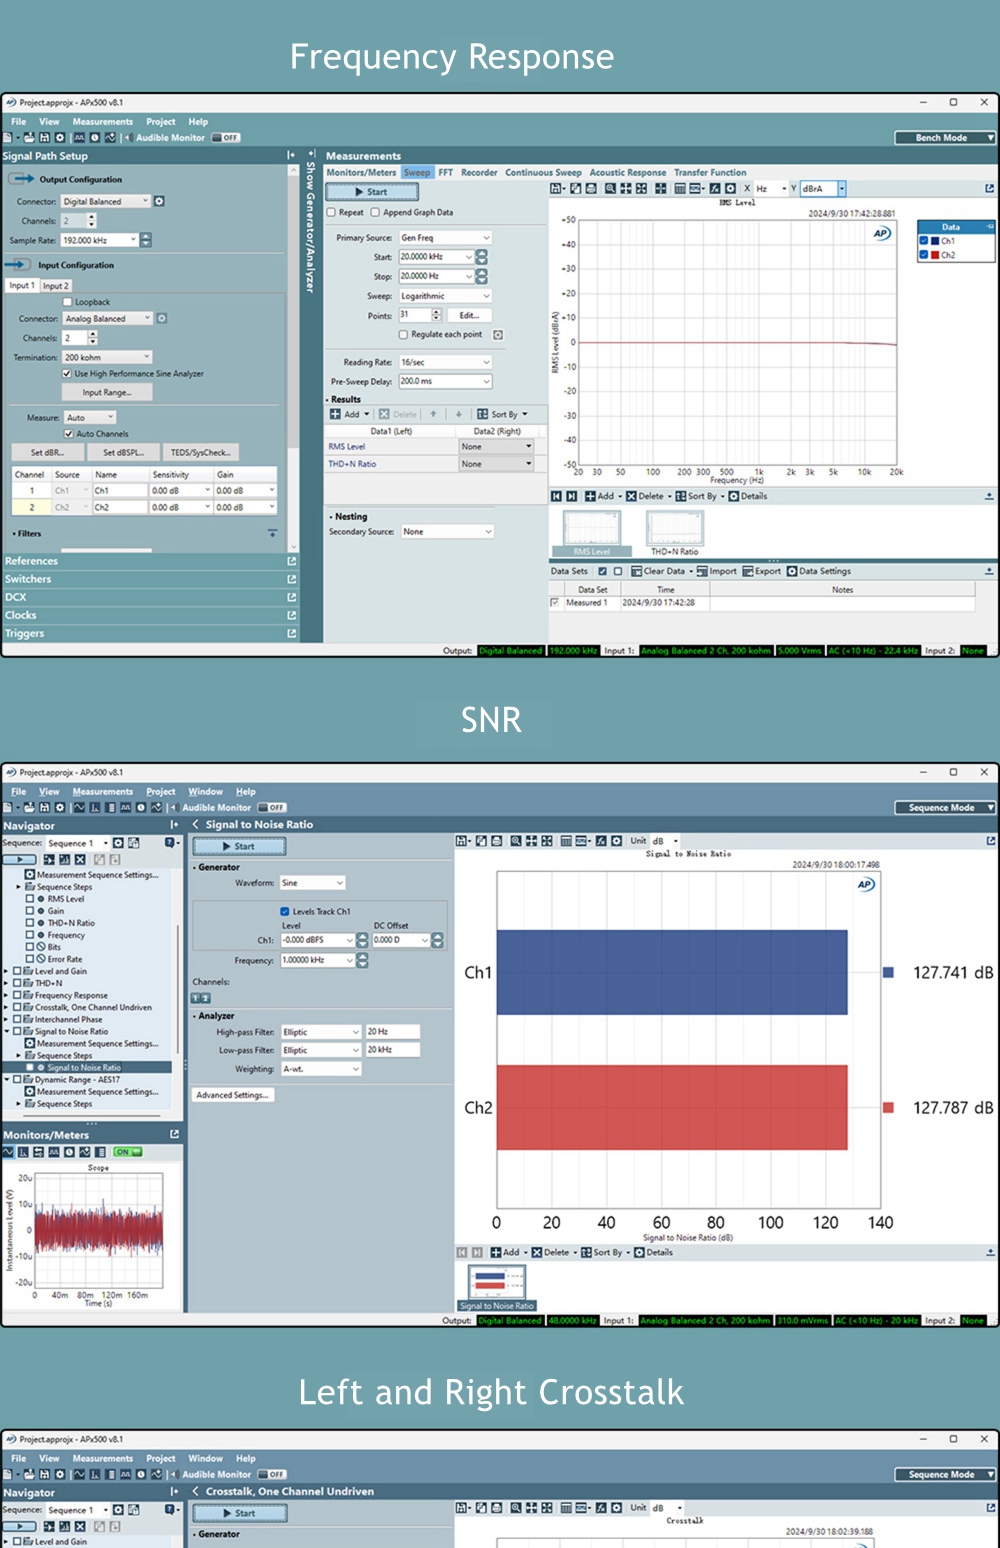Pop out the References panel

point(292,561)
